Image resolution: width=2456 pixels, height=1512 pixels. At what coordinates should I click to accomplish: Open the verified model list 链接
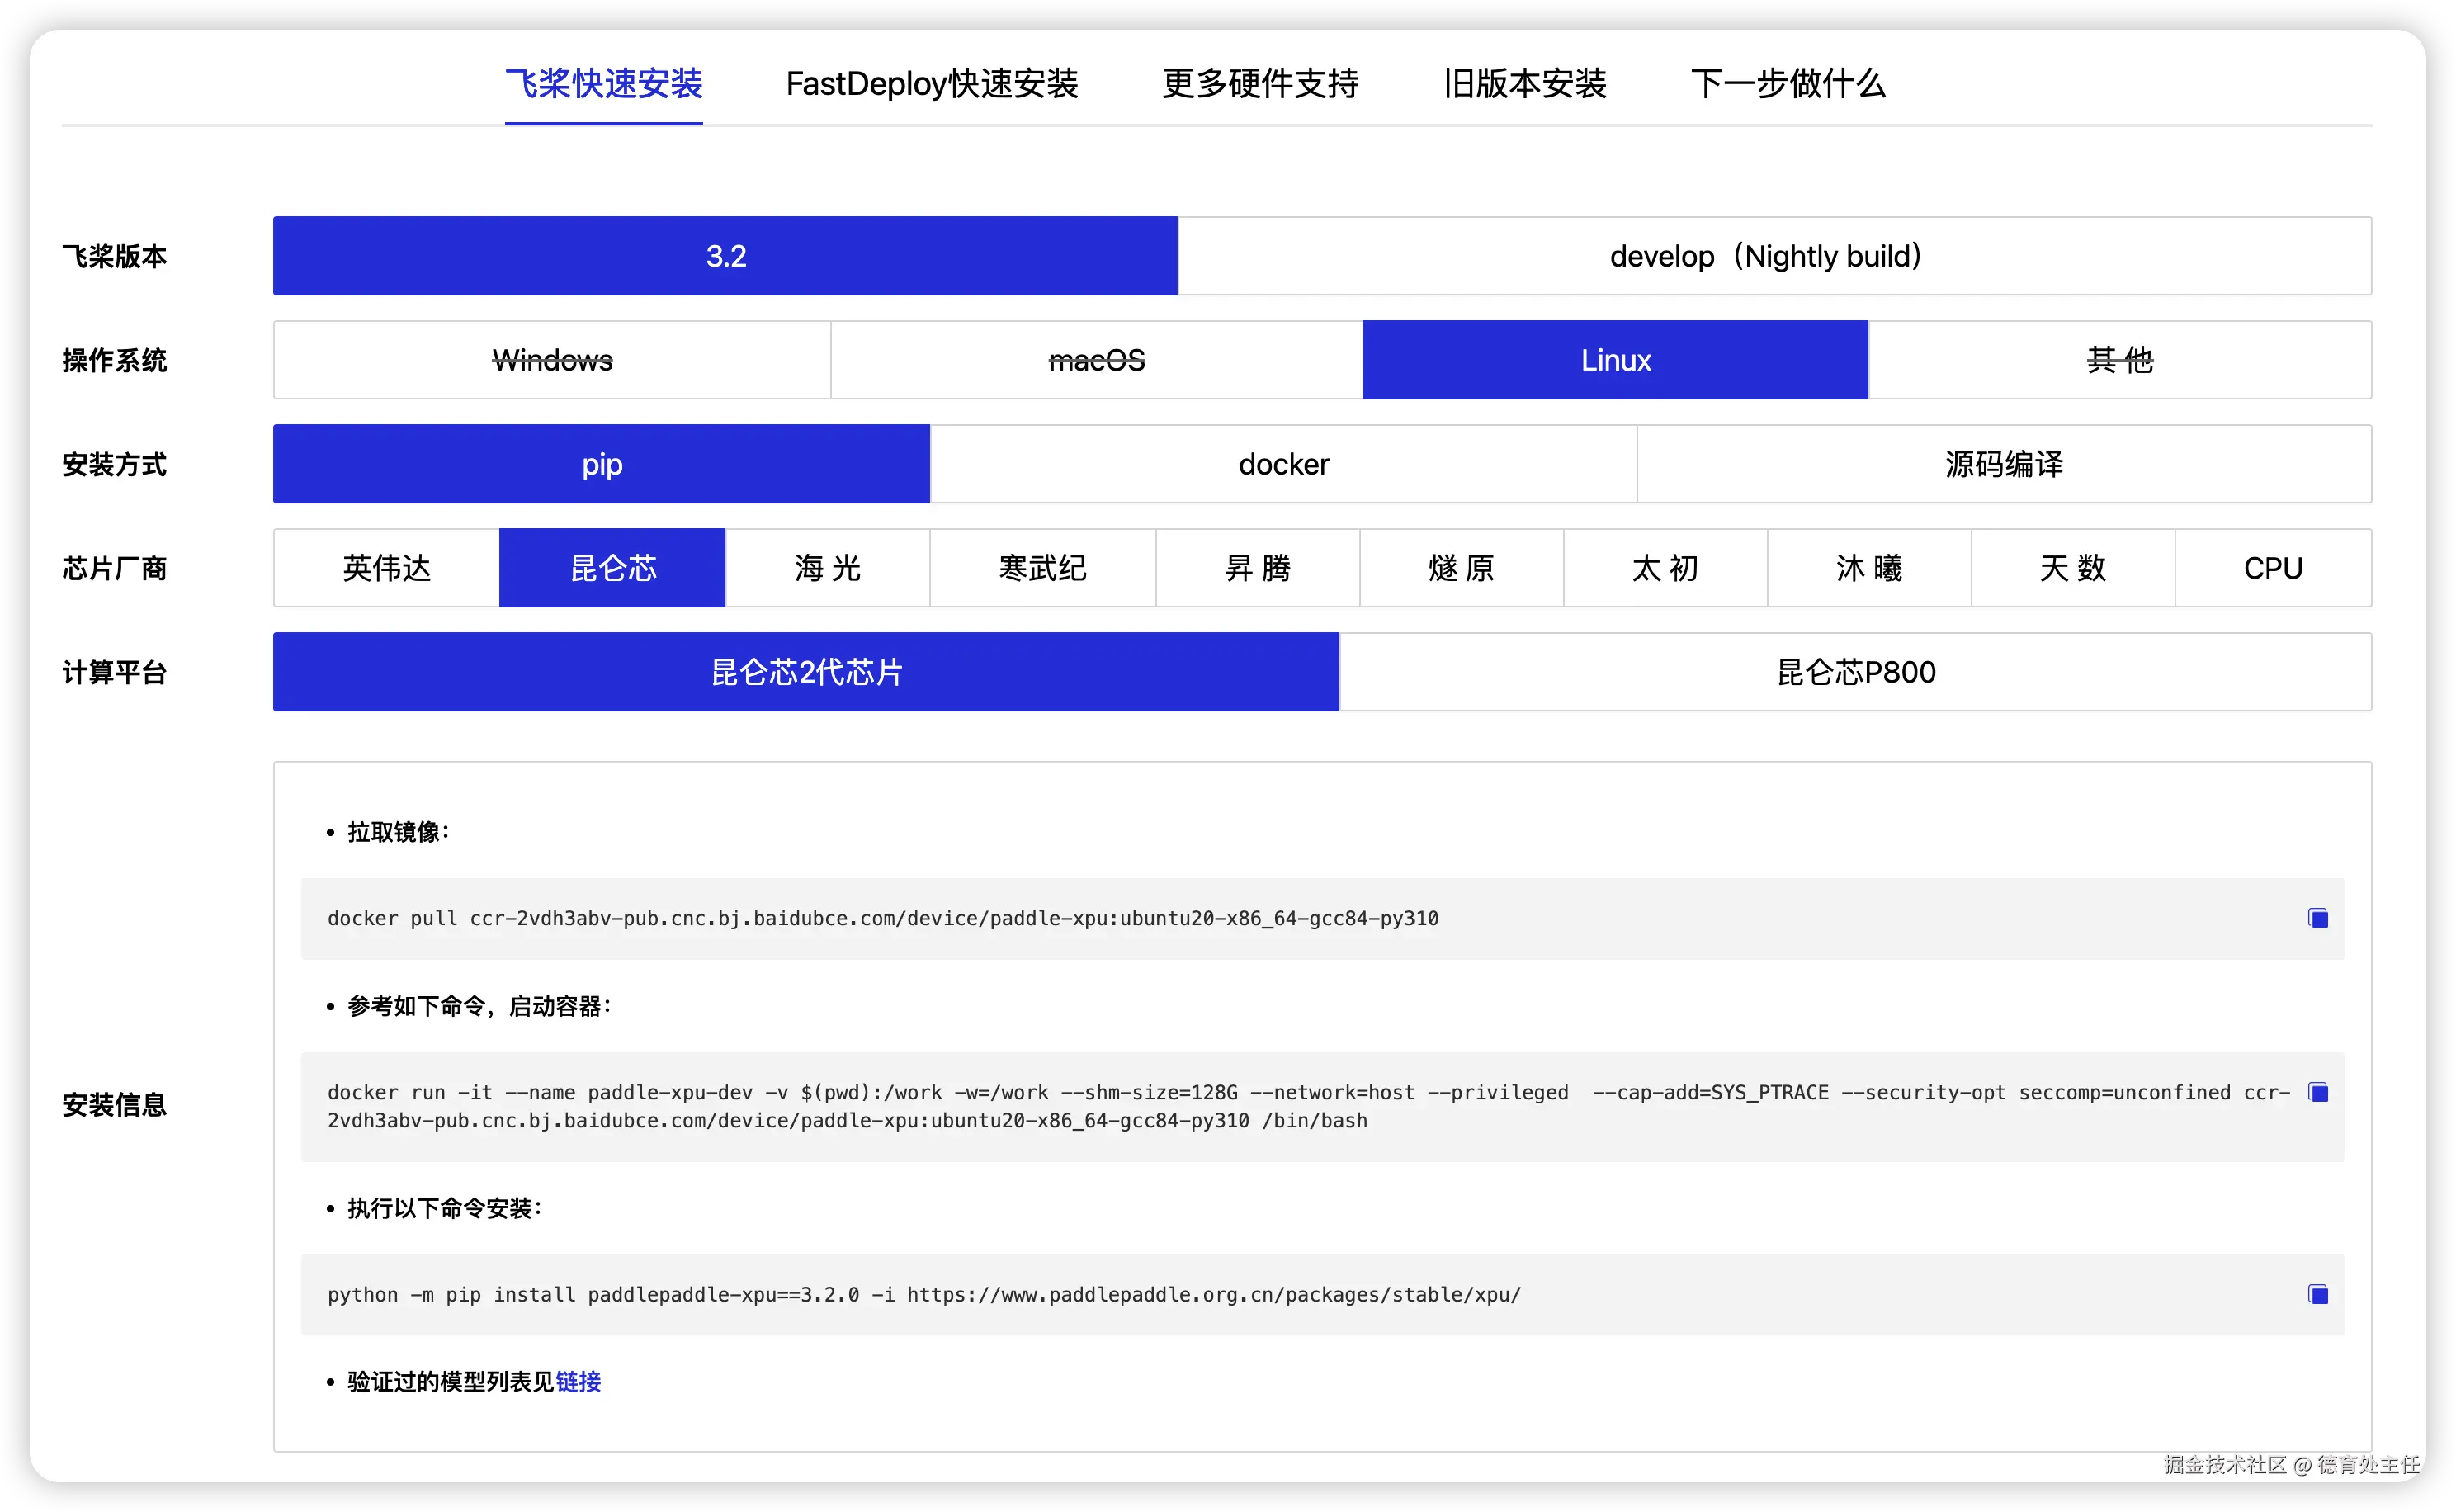578,1381
